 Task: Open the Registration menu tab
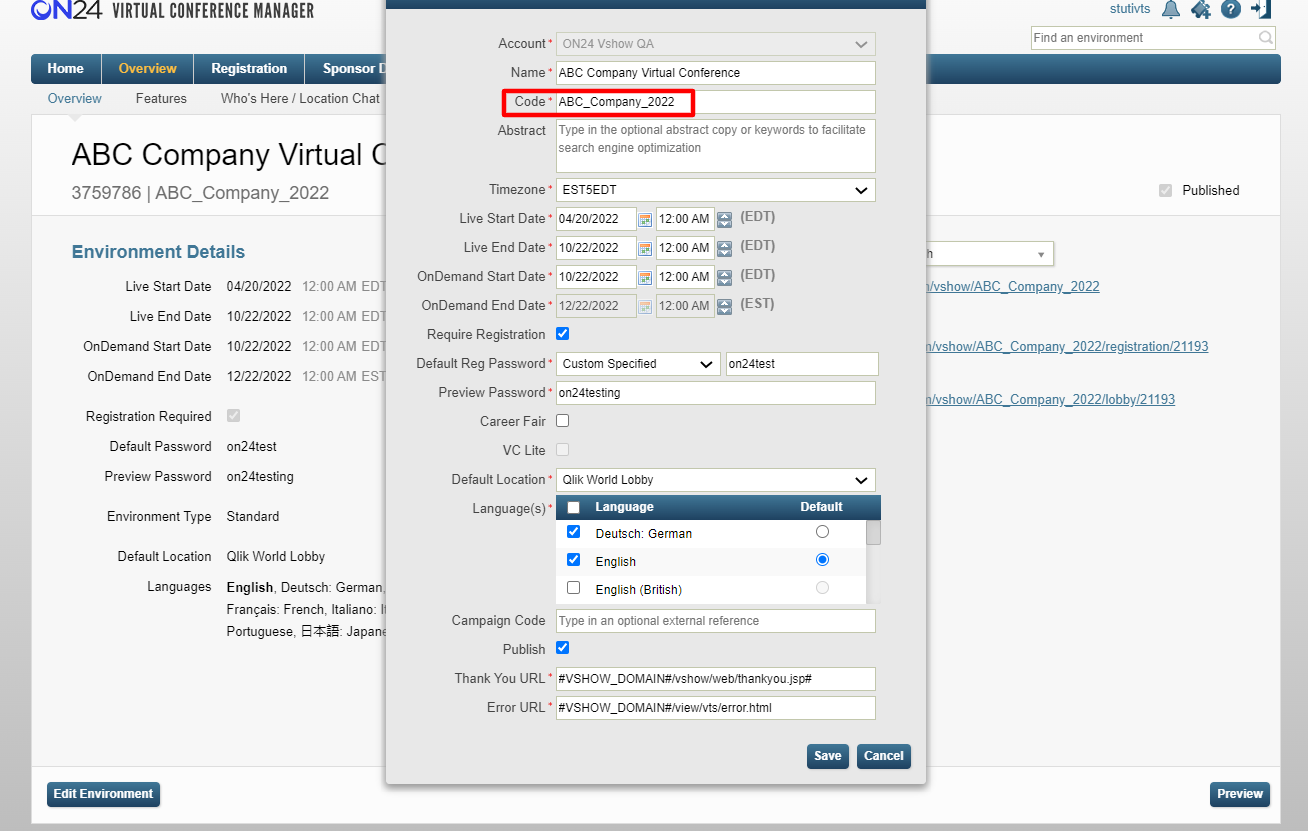(x=249, y=69)
